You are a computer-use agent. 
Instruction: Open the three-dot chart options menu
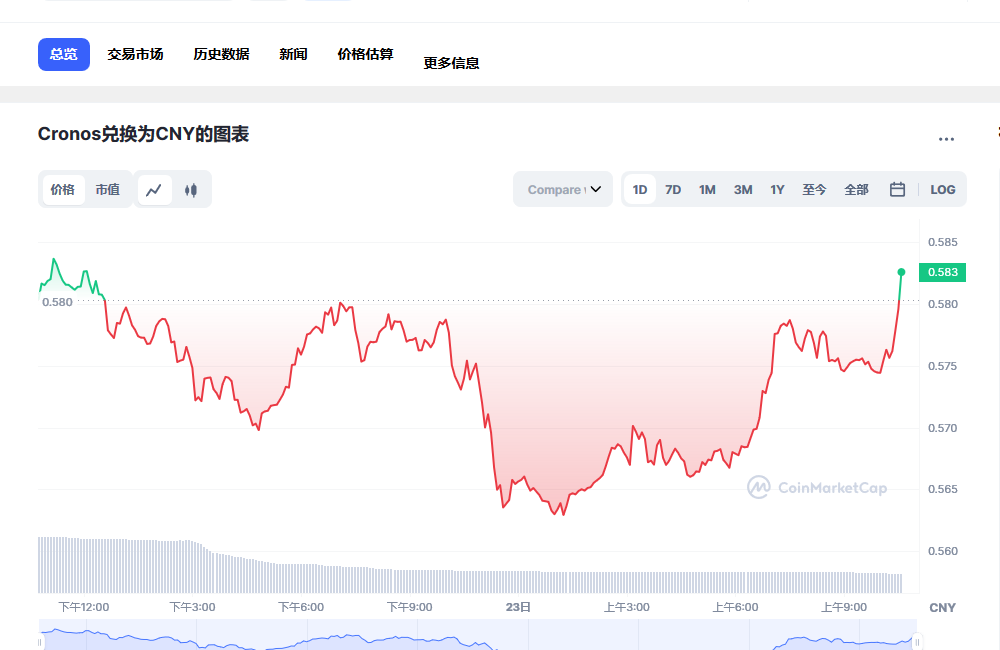(946, 138)
